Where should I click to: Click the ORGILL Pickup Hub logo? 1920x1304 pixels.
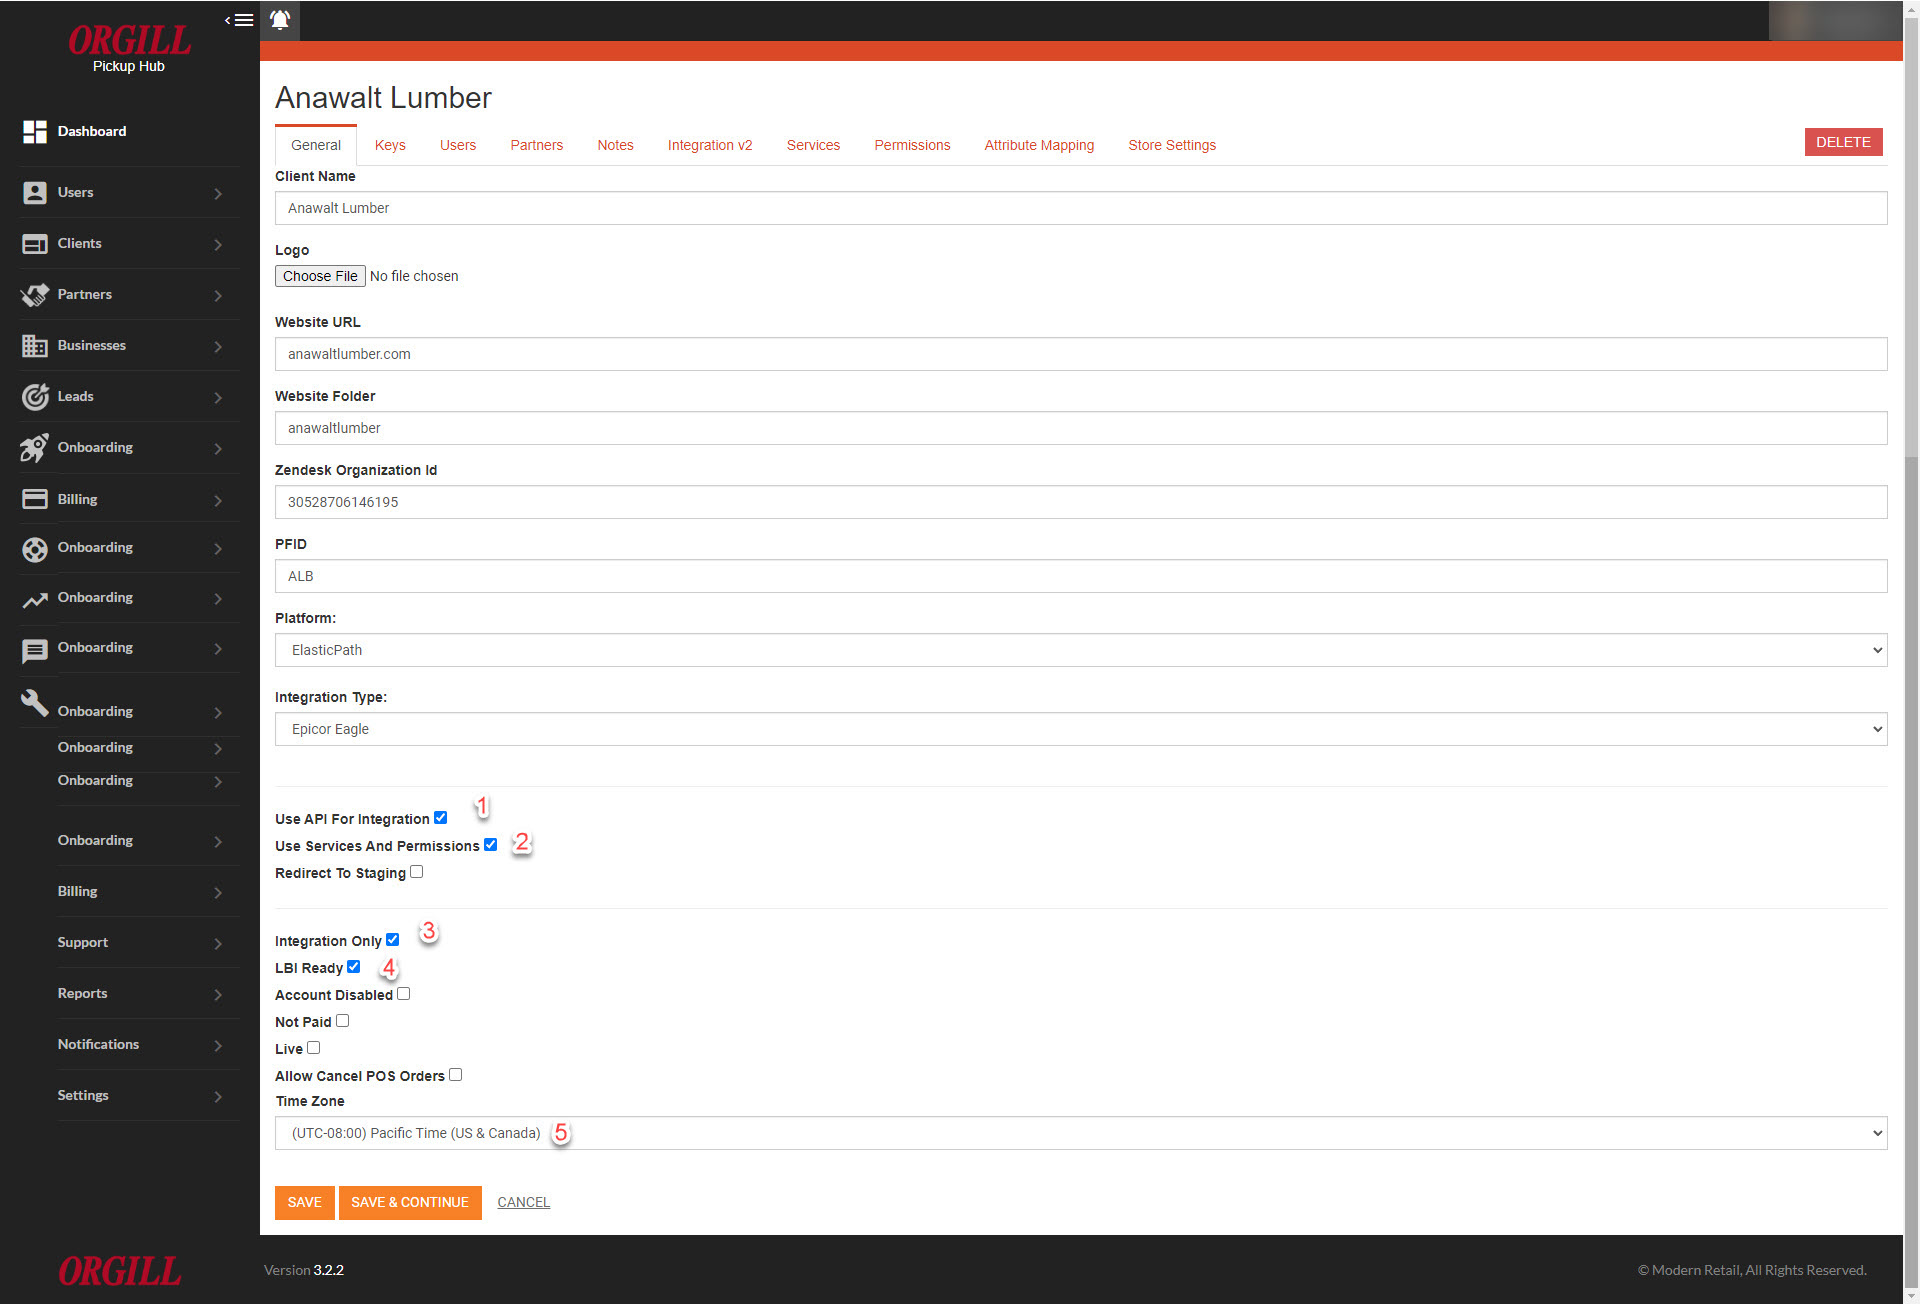(x=129, y=47)
